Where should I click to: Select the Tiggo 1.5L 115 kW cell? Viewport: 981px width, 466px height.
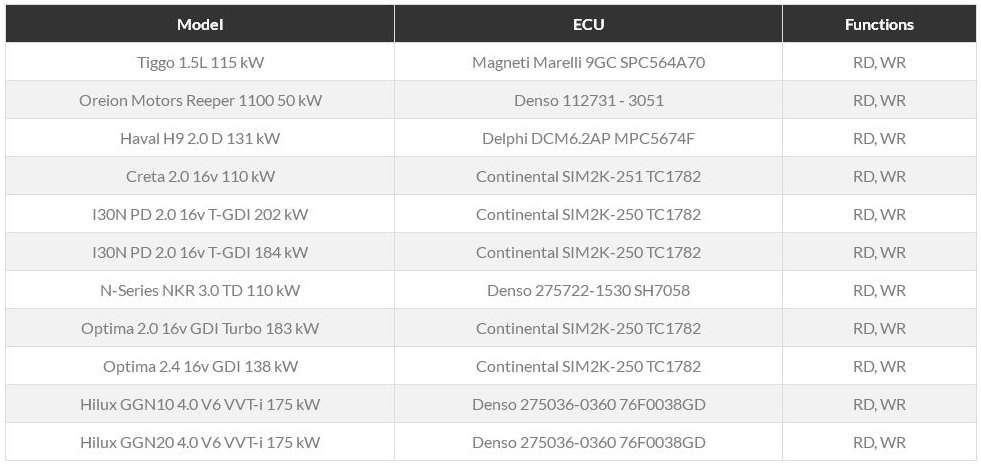tap(200, 63)
